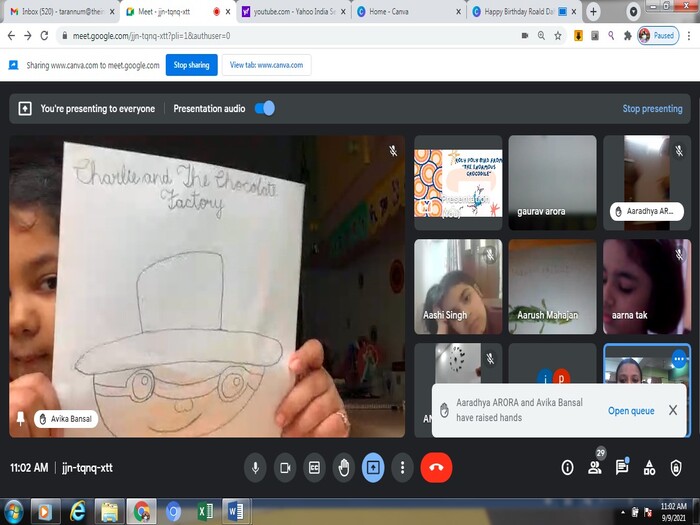700x525 pixels.
Task: Turn off the camera in Meet controls
Action: coord(285,467)
